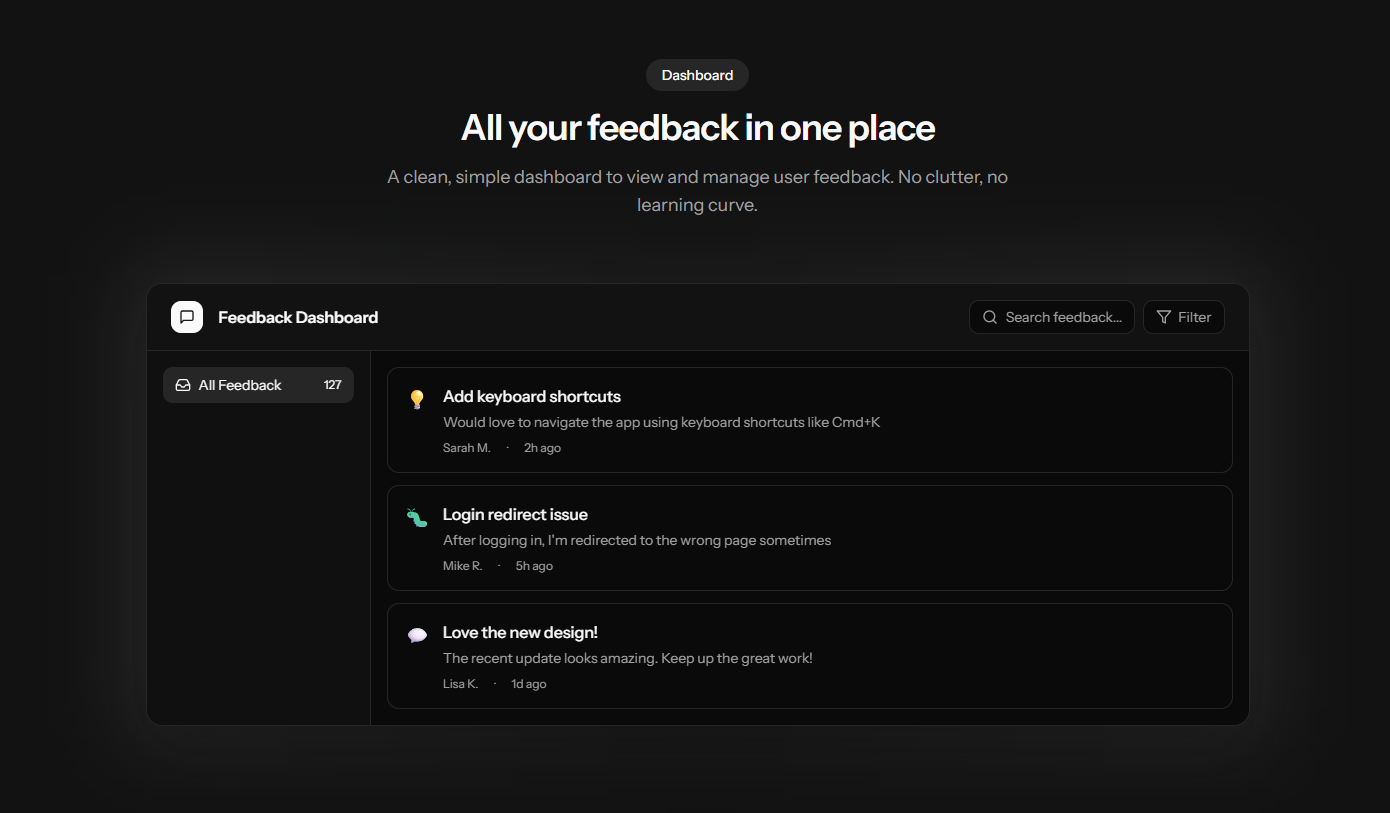Click the Dashboard pill badge
This screenshot has height=813, width=1390.
point(697,75)
